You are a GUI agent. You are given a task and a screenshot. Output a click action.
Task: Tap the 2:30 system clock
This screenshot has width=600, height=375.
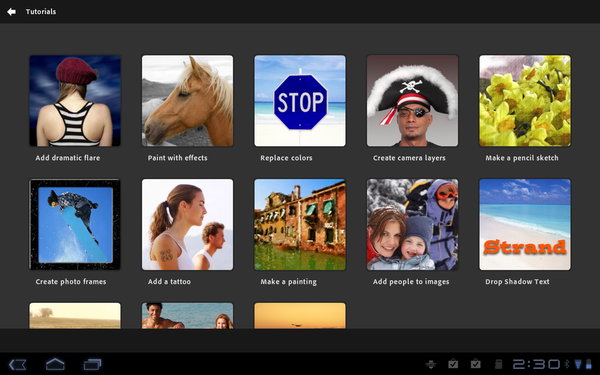(x=536, y=364)
